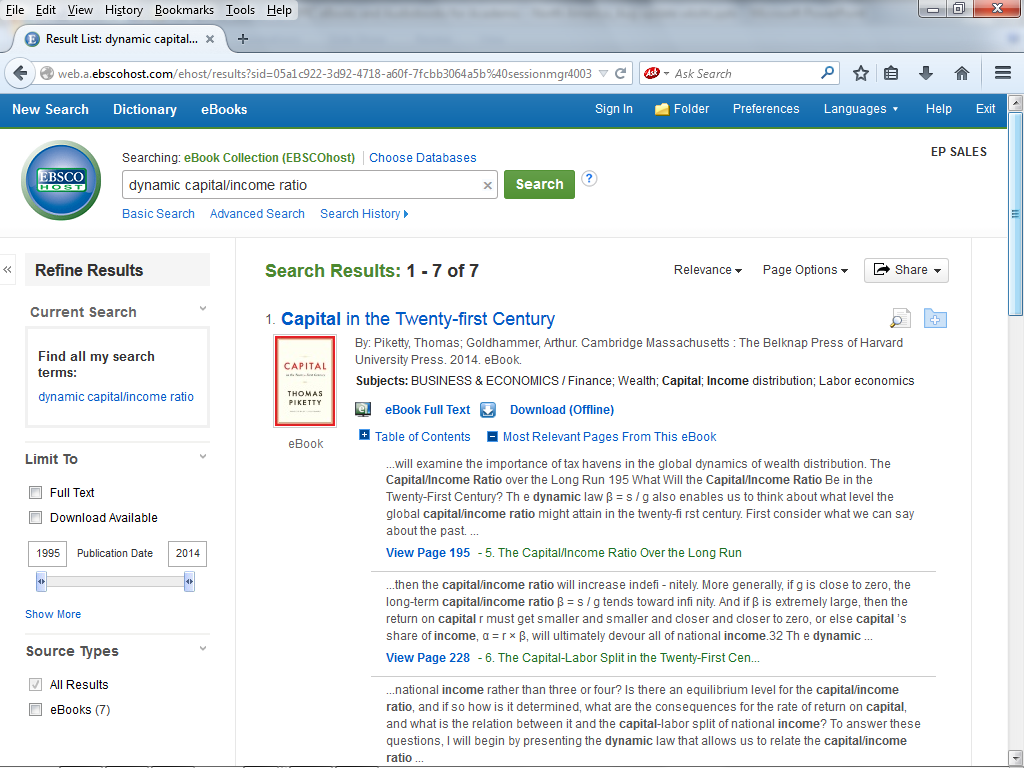This screenshot has height=768, width=1024.
Task: Click Show More under Limit To
Action: (53, 614)
